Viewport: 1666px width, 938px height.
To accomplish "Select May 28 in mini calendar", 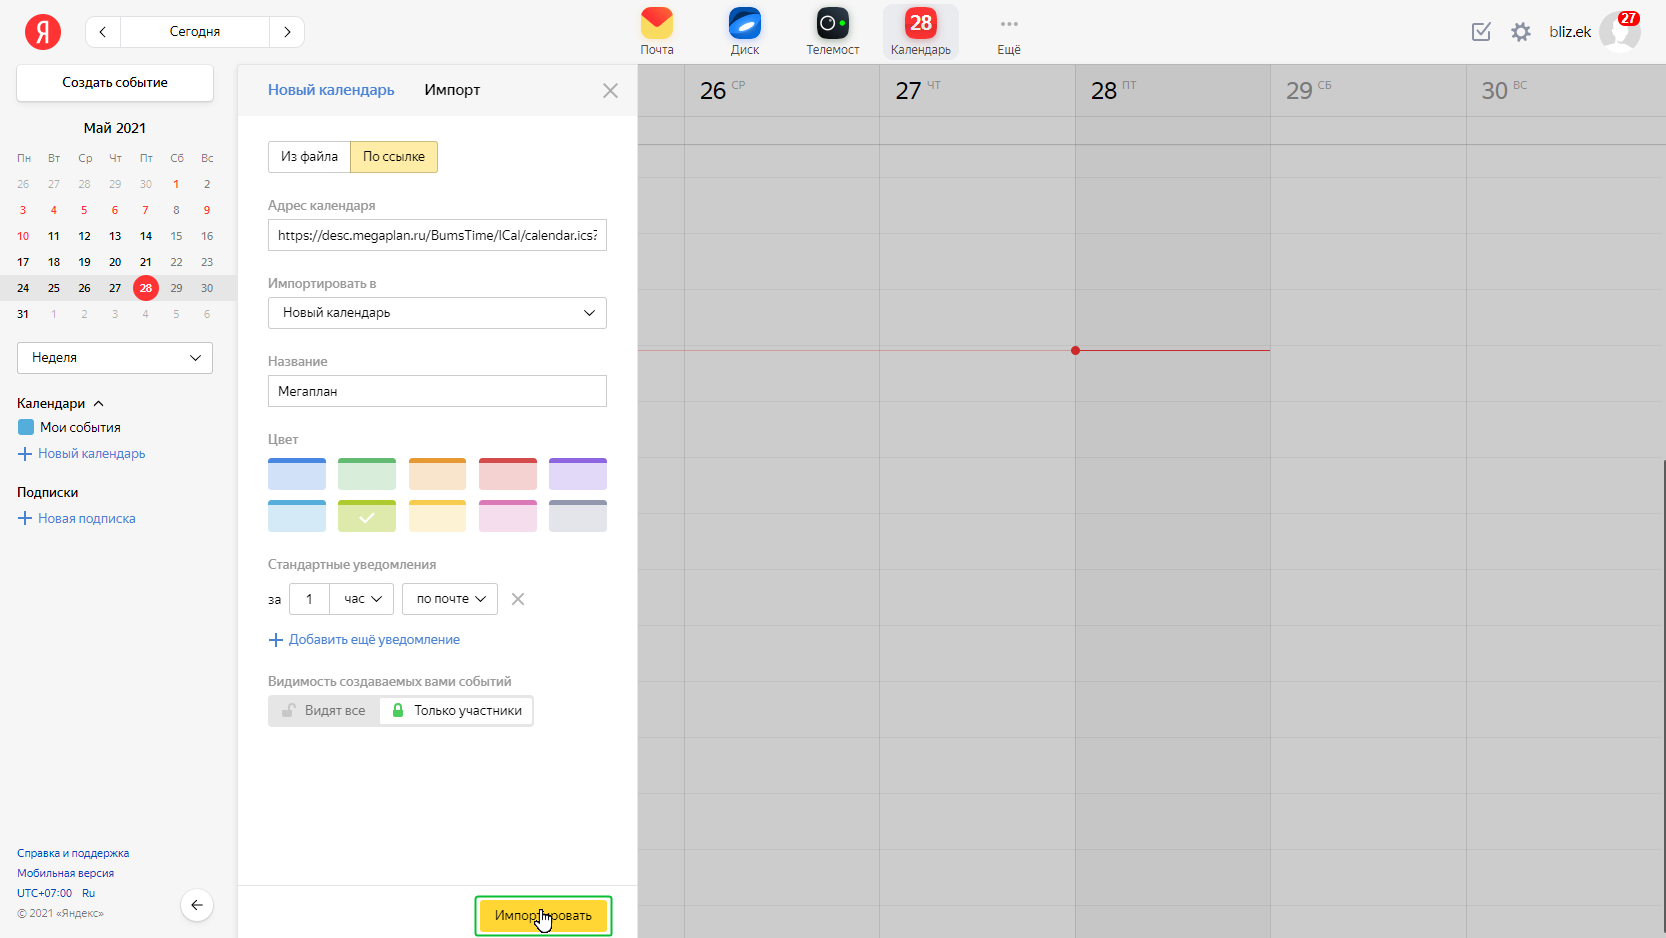I will [x=146, y=288].
